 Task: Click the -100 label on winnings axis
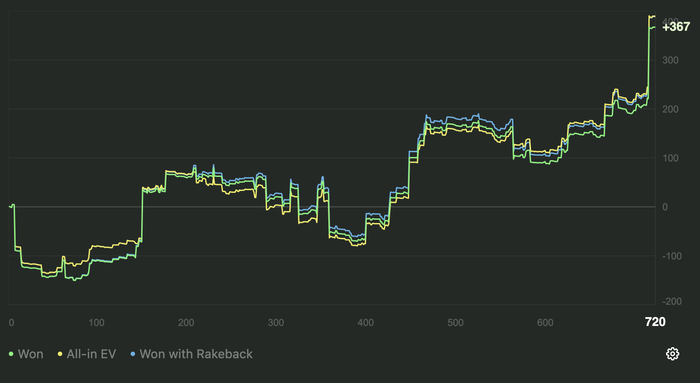click(672, 256)
